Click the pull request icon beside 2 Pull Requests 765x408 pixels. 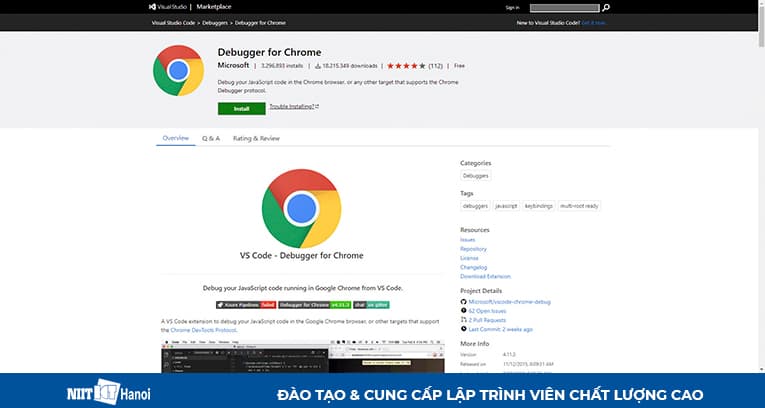463,320
